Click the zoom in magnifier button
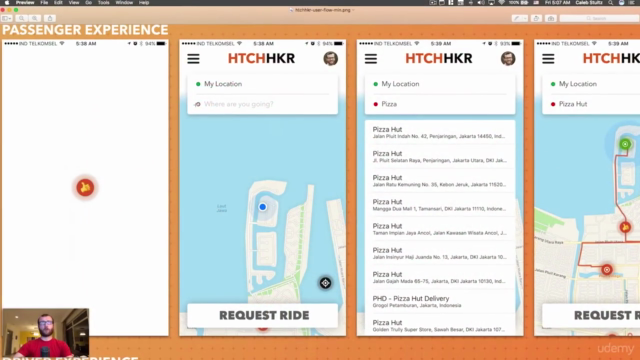The width and height of the screenshot is (640, 360). tap(35, 18)
